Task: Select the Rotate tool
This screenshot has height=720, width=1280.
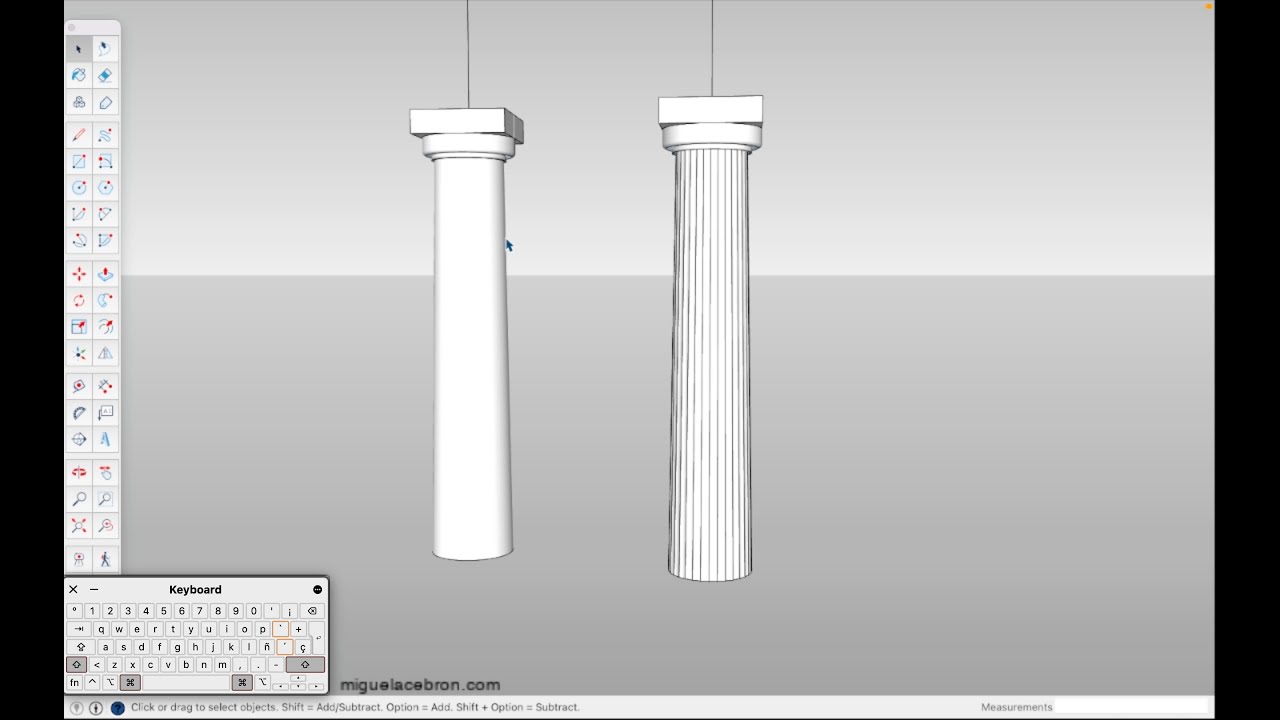Action: pos(79,300)
